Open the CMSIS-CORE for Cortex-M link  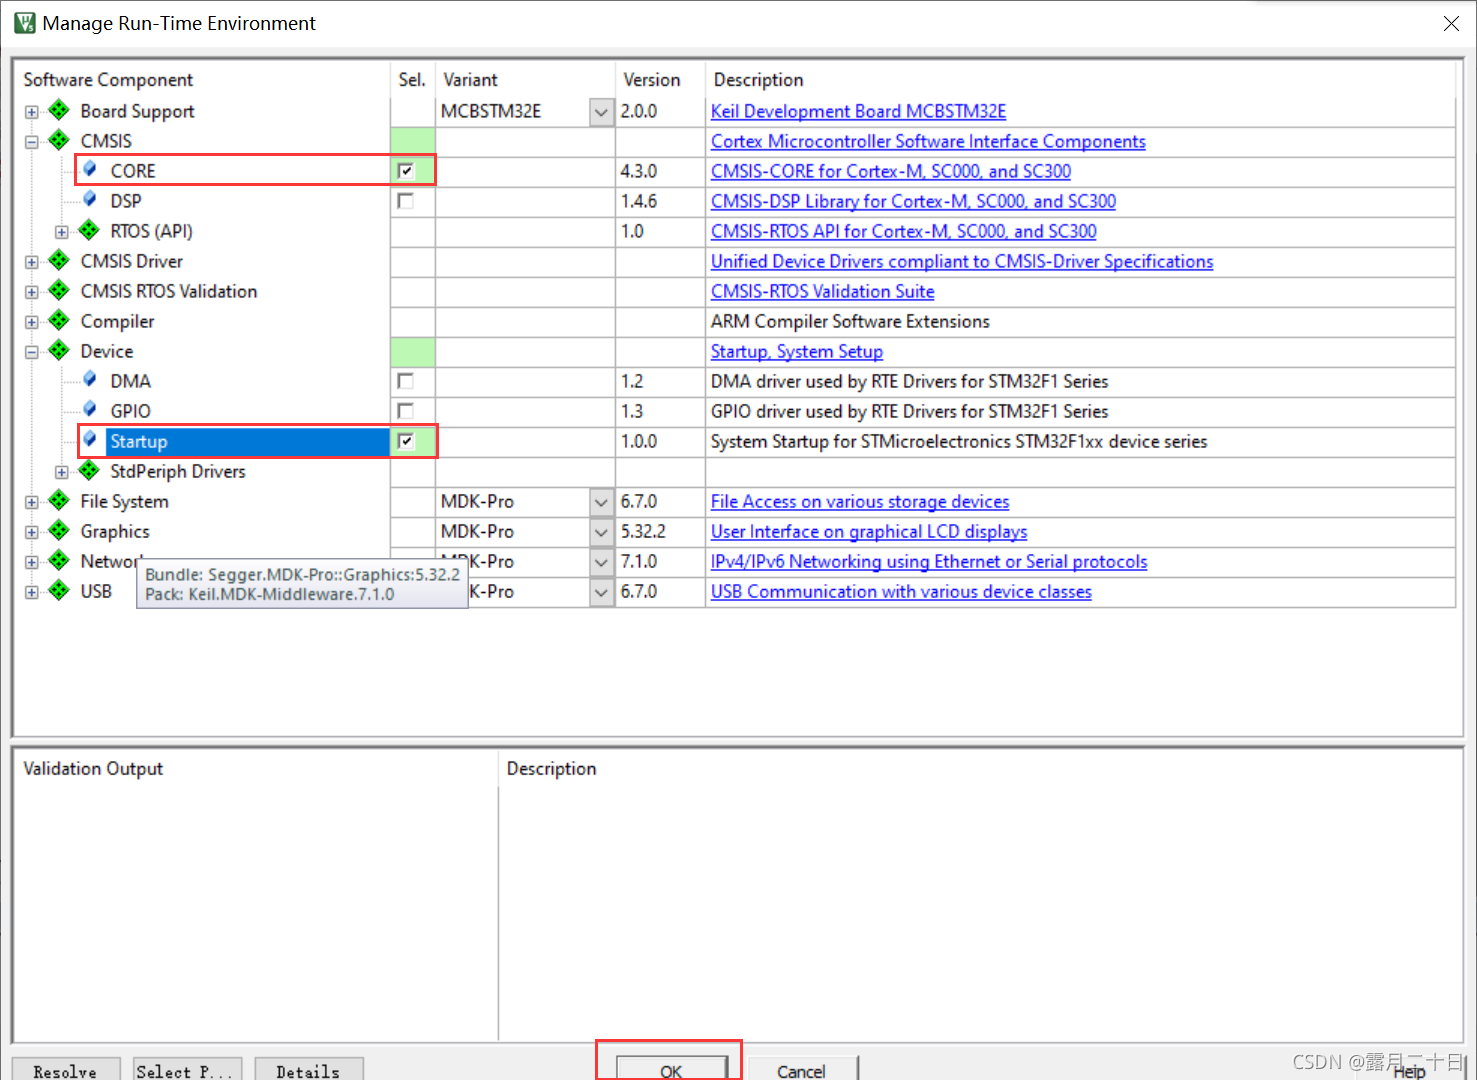tap(891, 171)
